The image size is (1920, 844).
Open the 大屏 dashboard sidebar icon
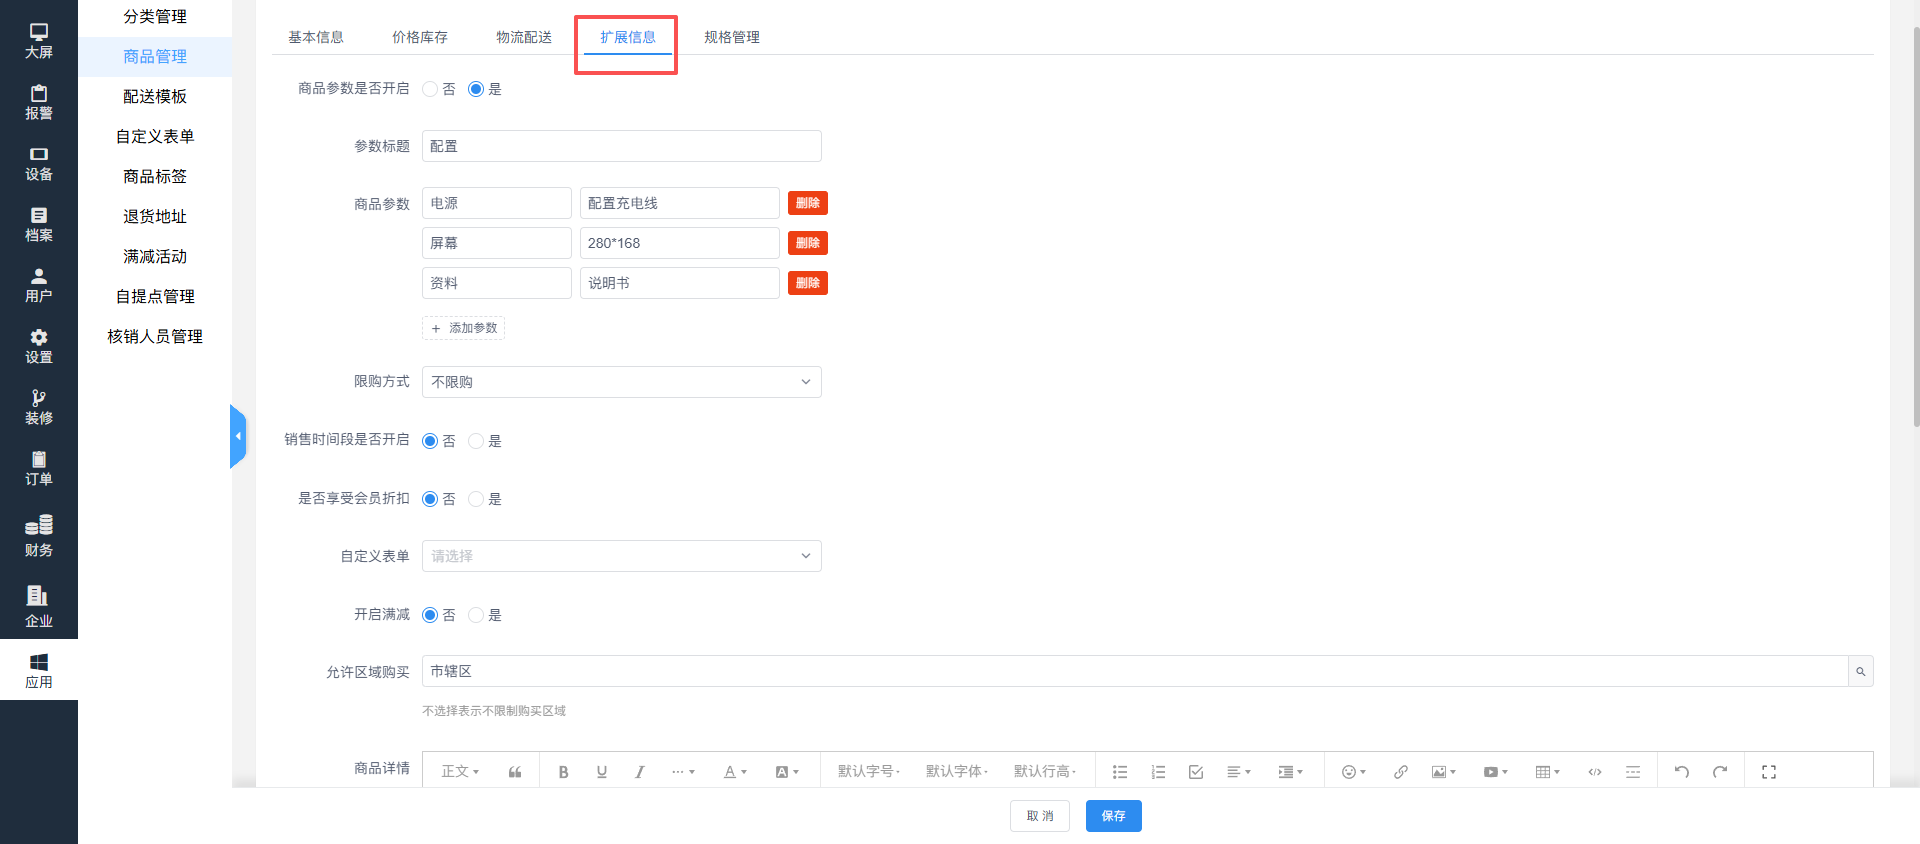pyautogui.click(x=38, y=41)
